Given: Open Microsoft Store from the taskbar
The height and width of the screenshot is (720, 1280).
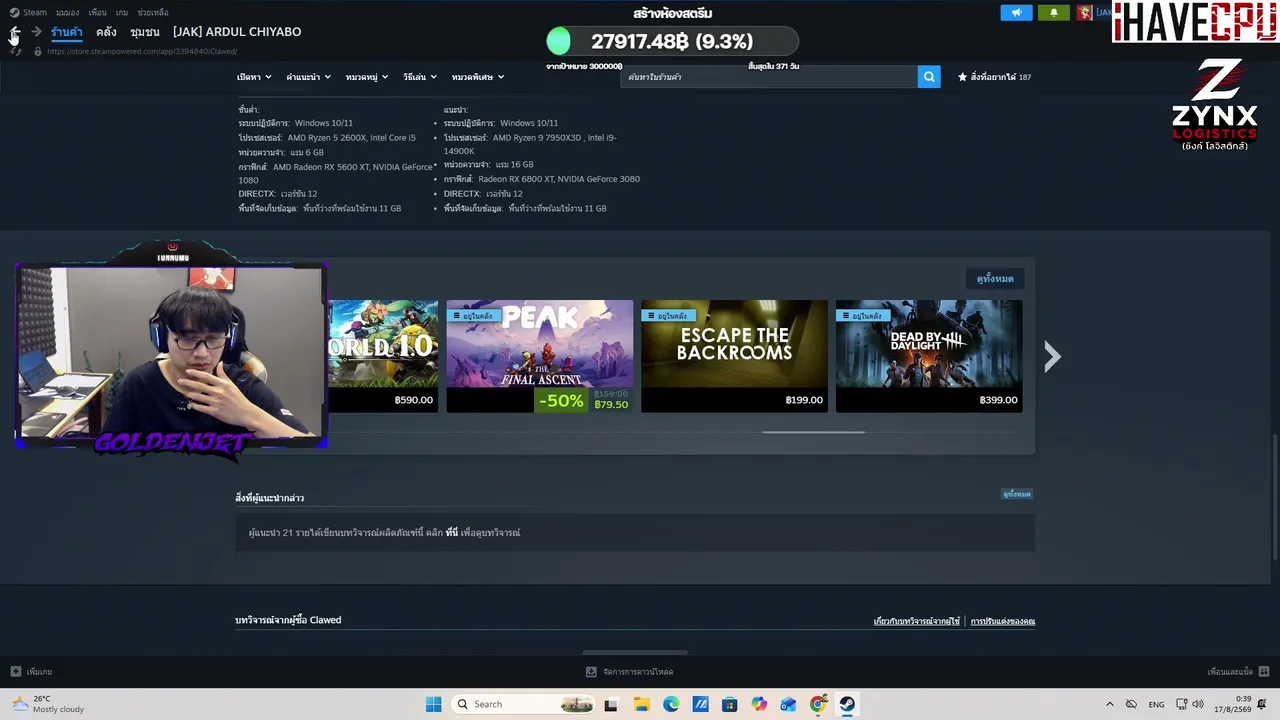Looking at the screenshot, I should 729,704.
